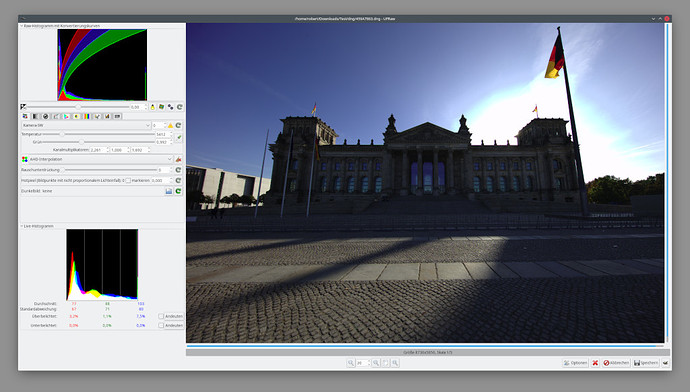Click the second Kanalmultiplikatoren field 1,000
This screenshot has width=690, height=392.
click(120, 150)
